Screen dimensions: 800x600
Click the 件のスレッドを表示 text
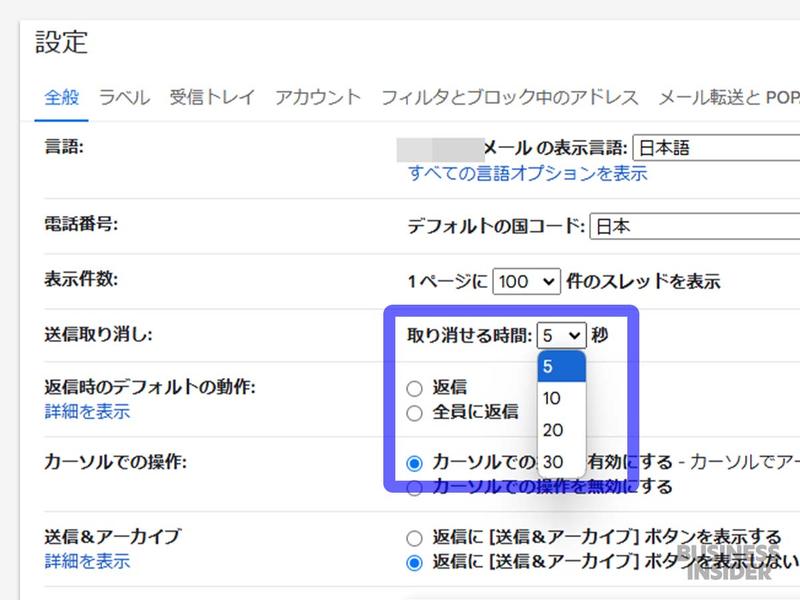coord(643,282)
